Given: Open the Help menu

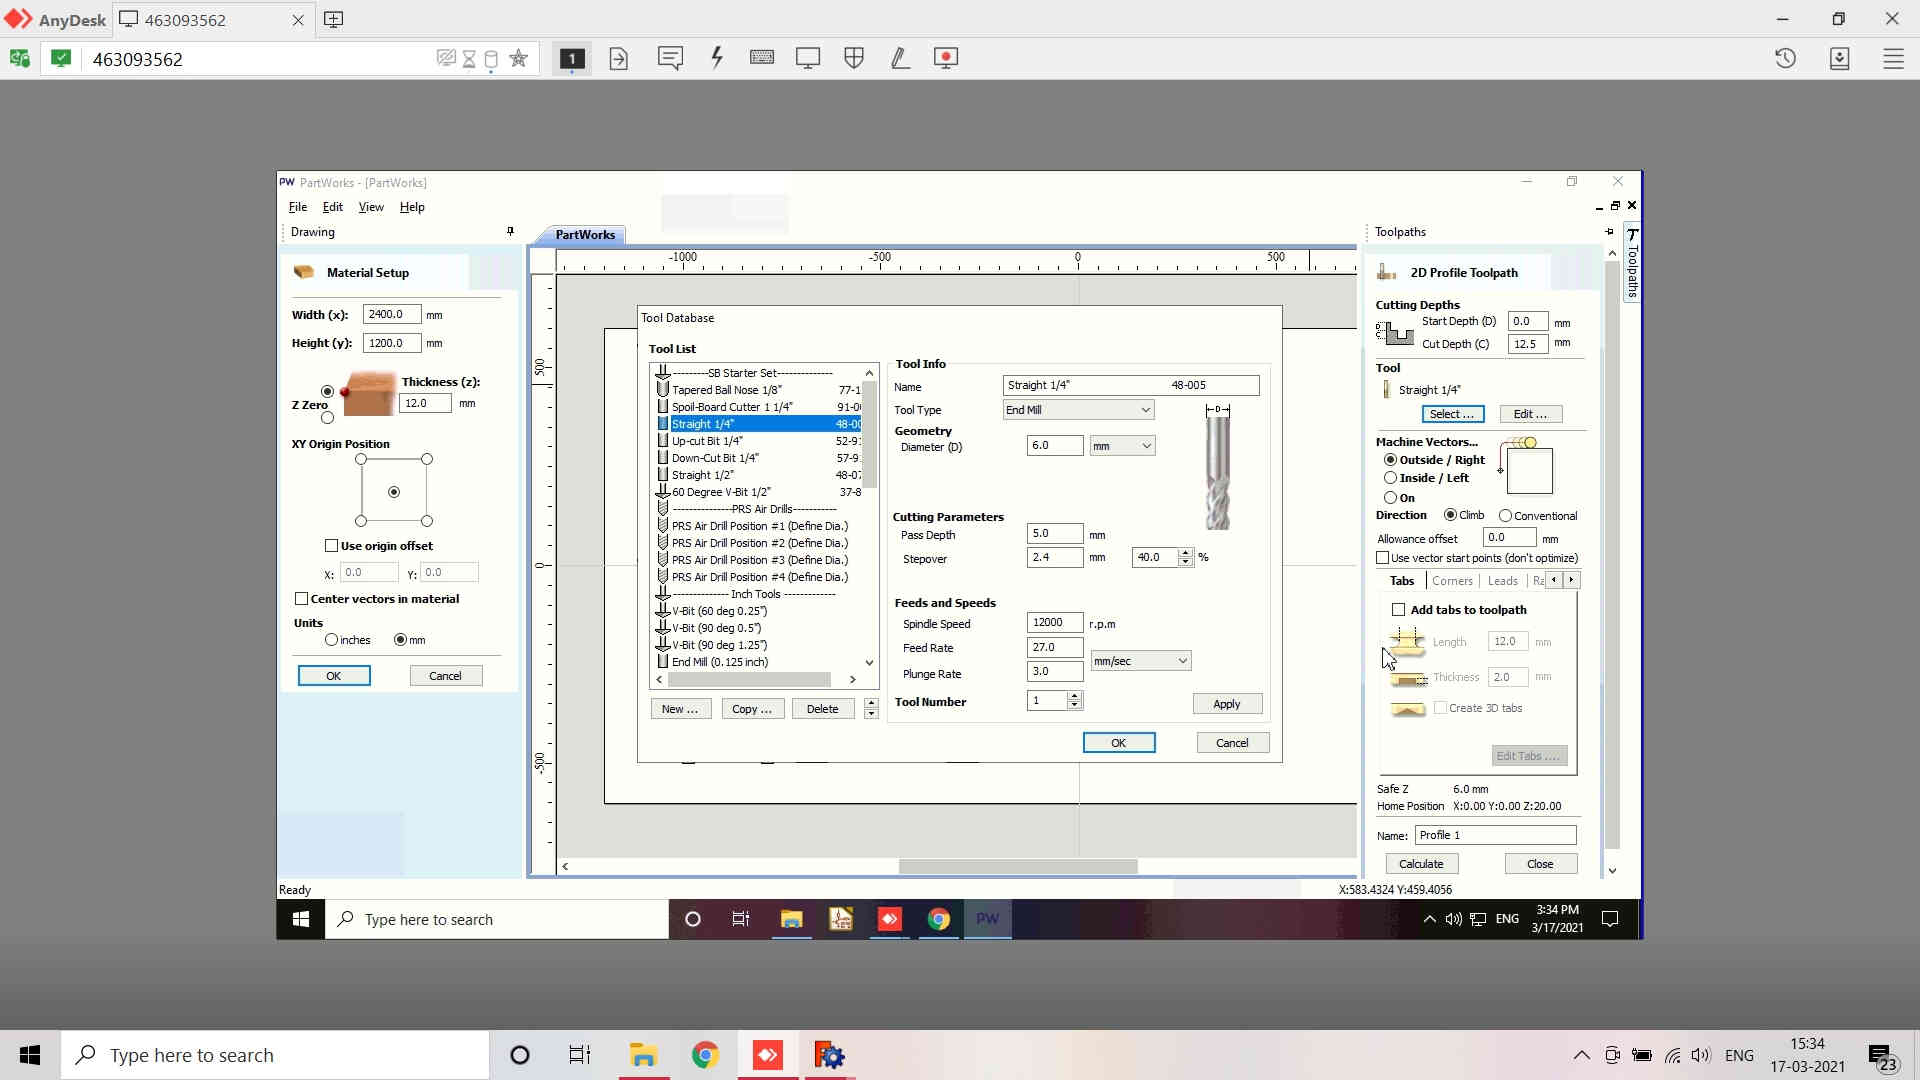Looking at the screenshot, I should pos(412,207).
